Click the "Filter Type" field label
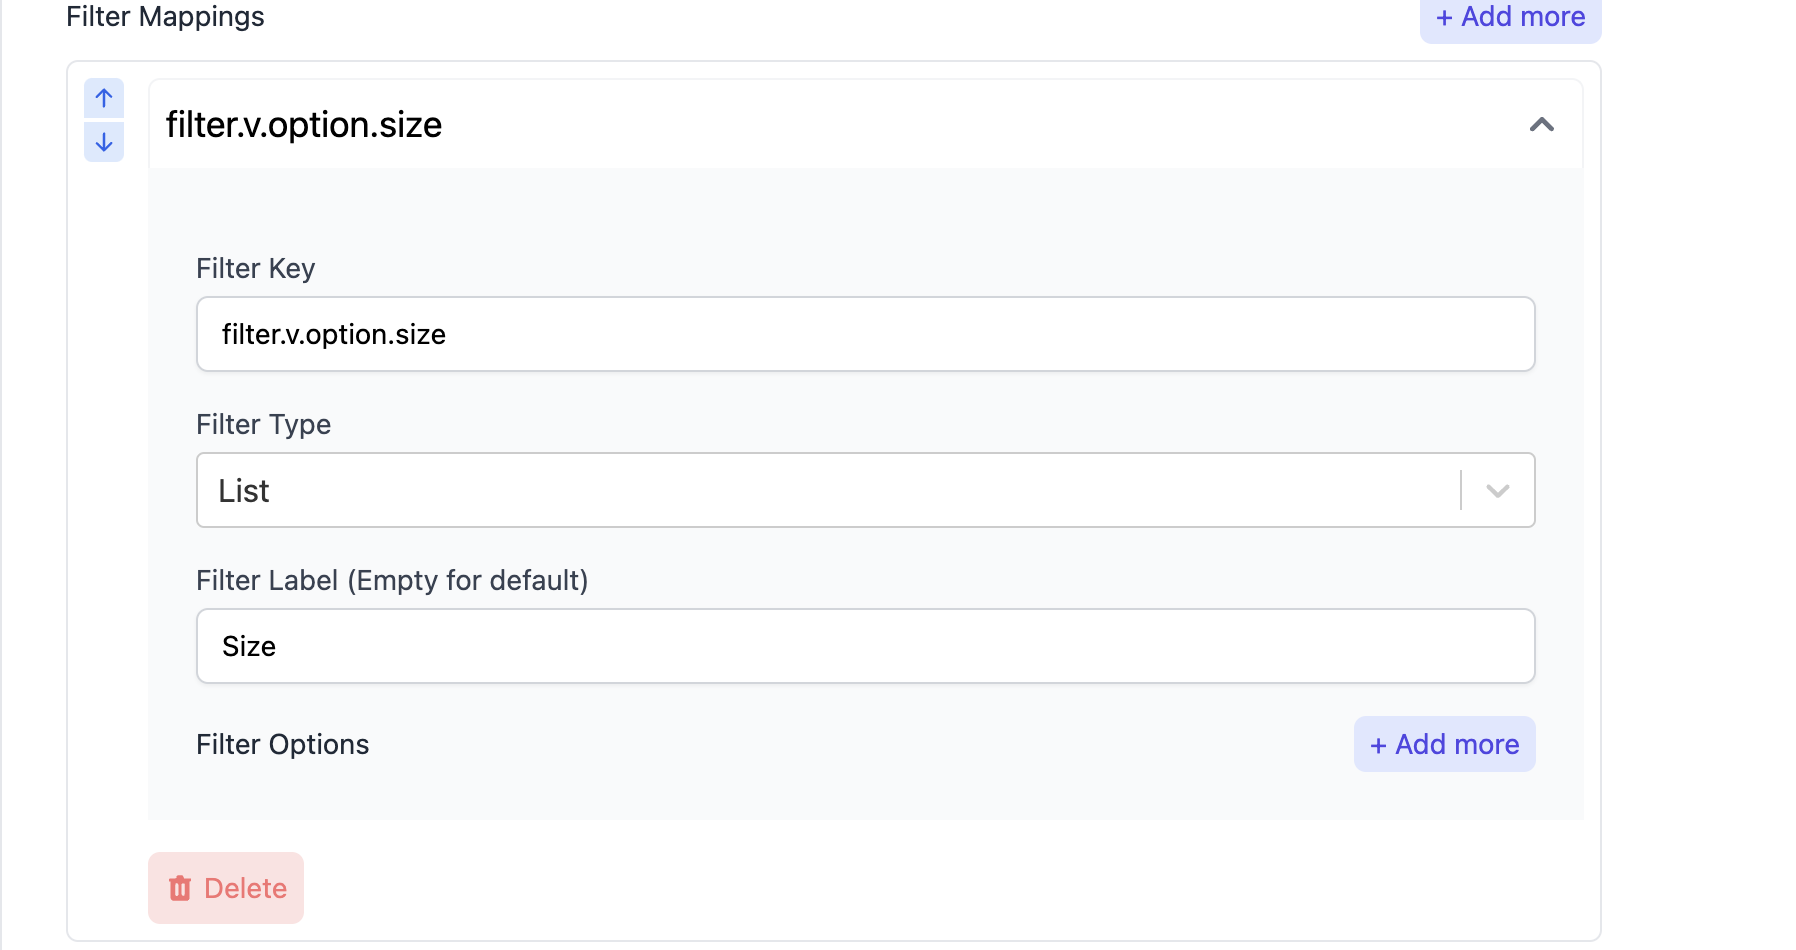The width and height of the screenshot is (1796, 950). pyautogui.click(x=263, y=424)
